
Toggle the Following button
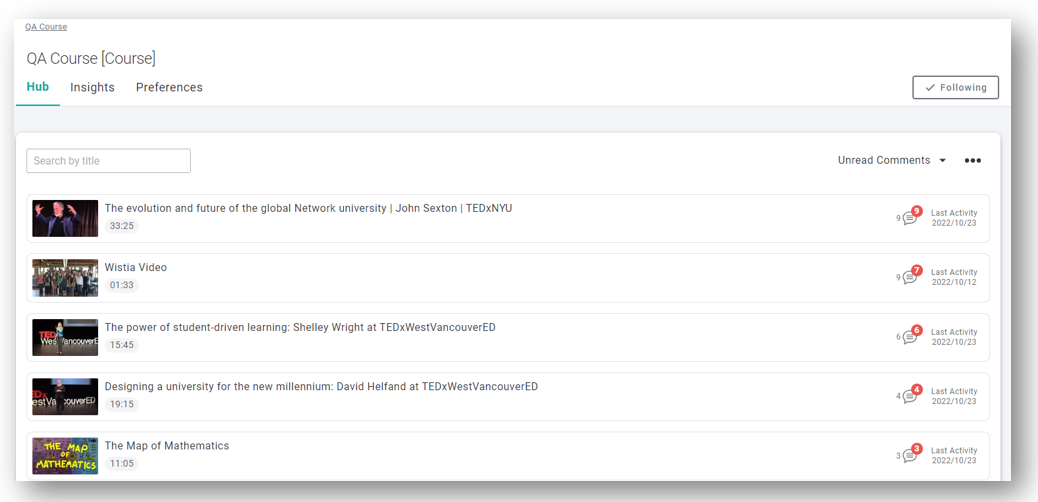pos(955,87)
